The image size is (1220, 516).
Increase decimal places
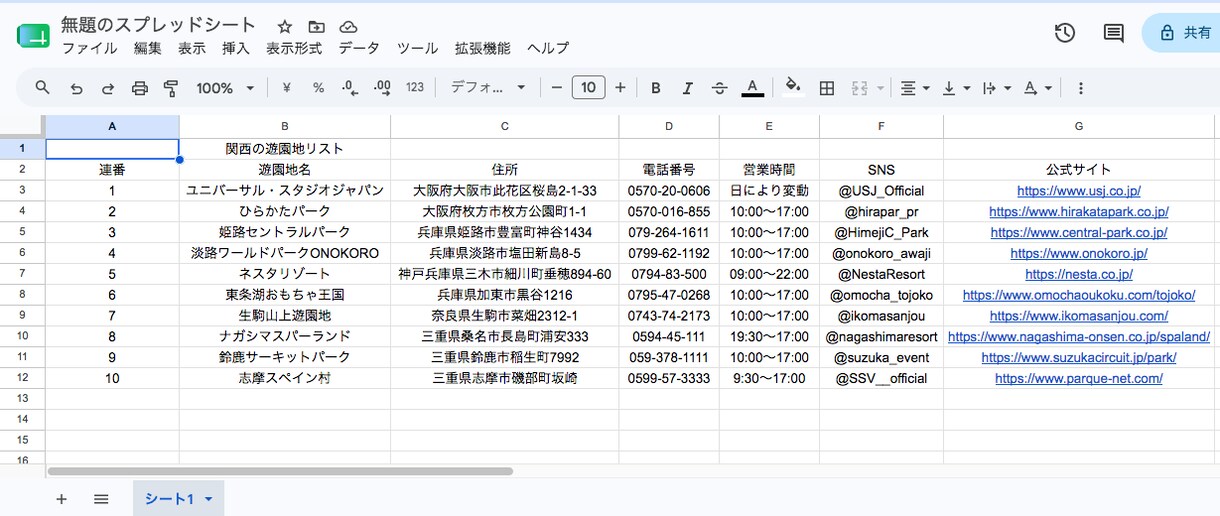[382, 88]
